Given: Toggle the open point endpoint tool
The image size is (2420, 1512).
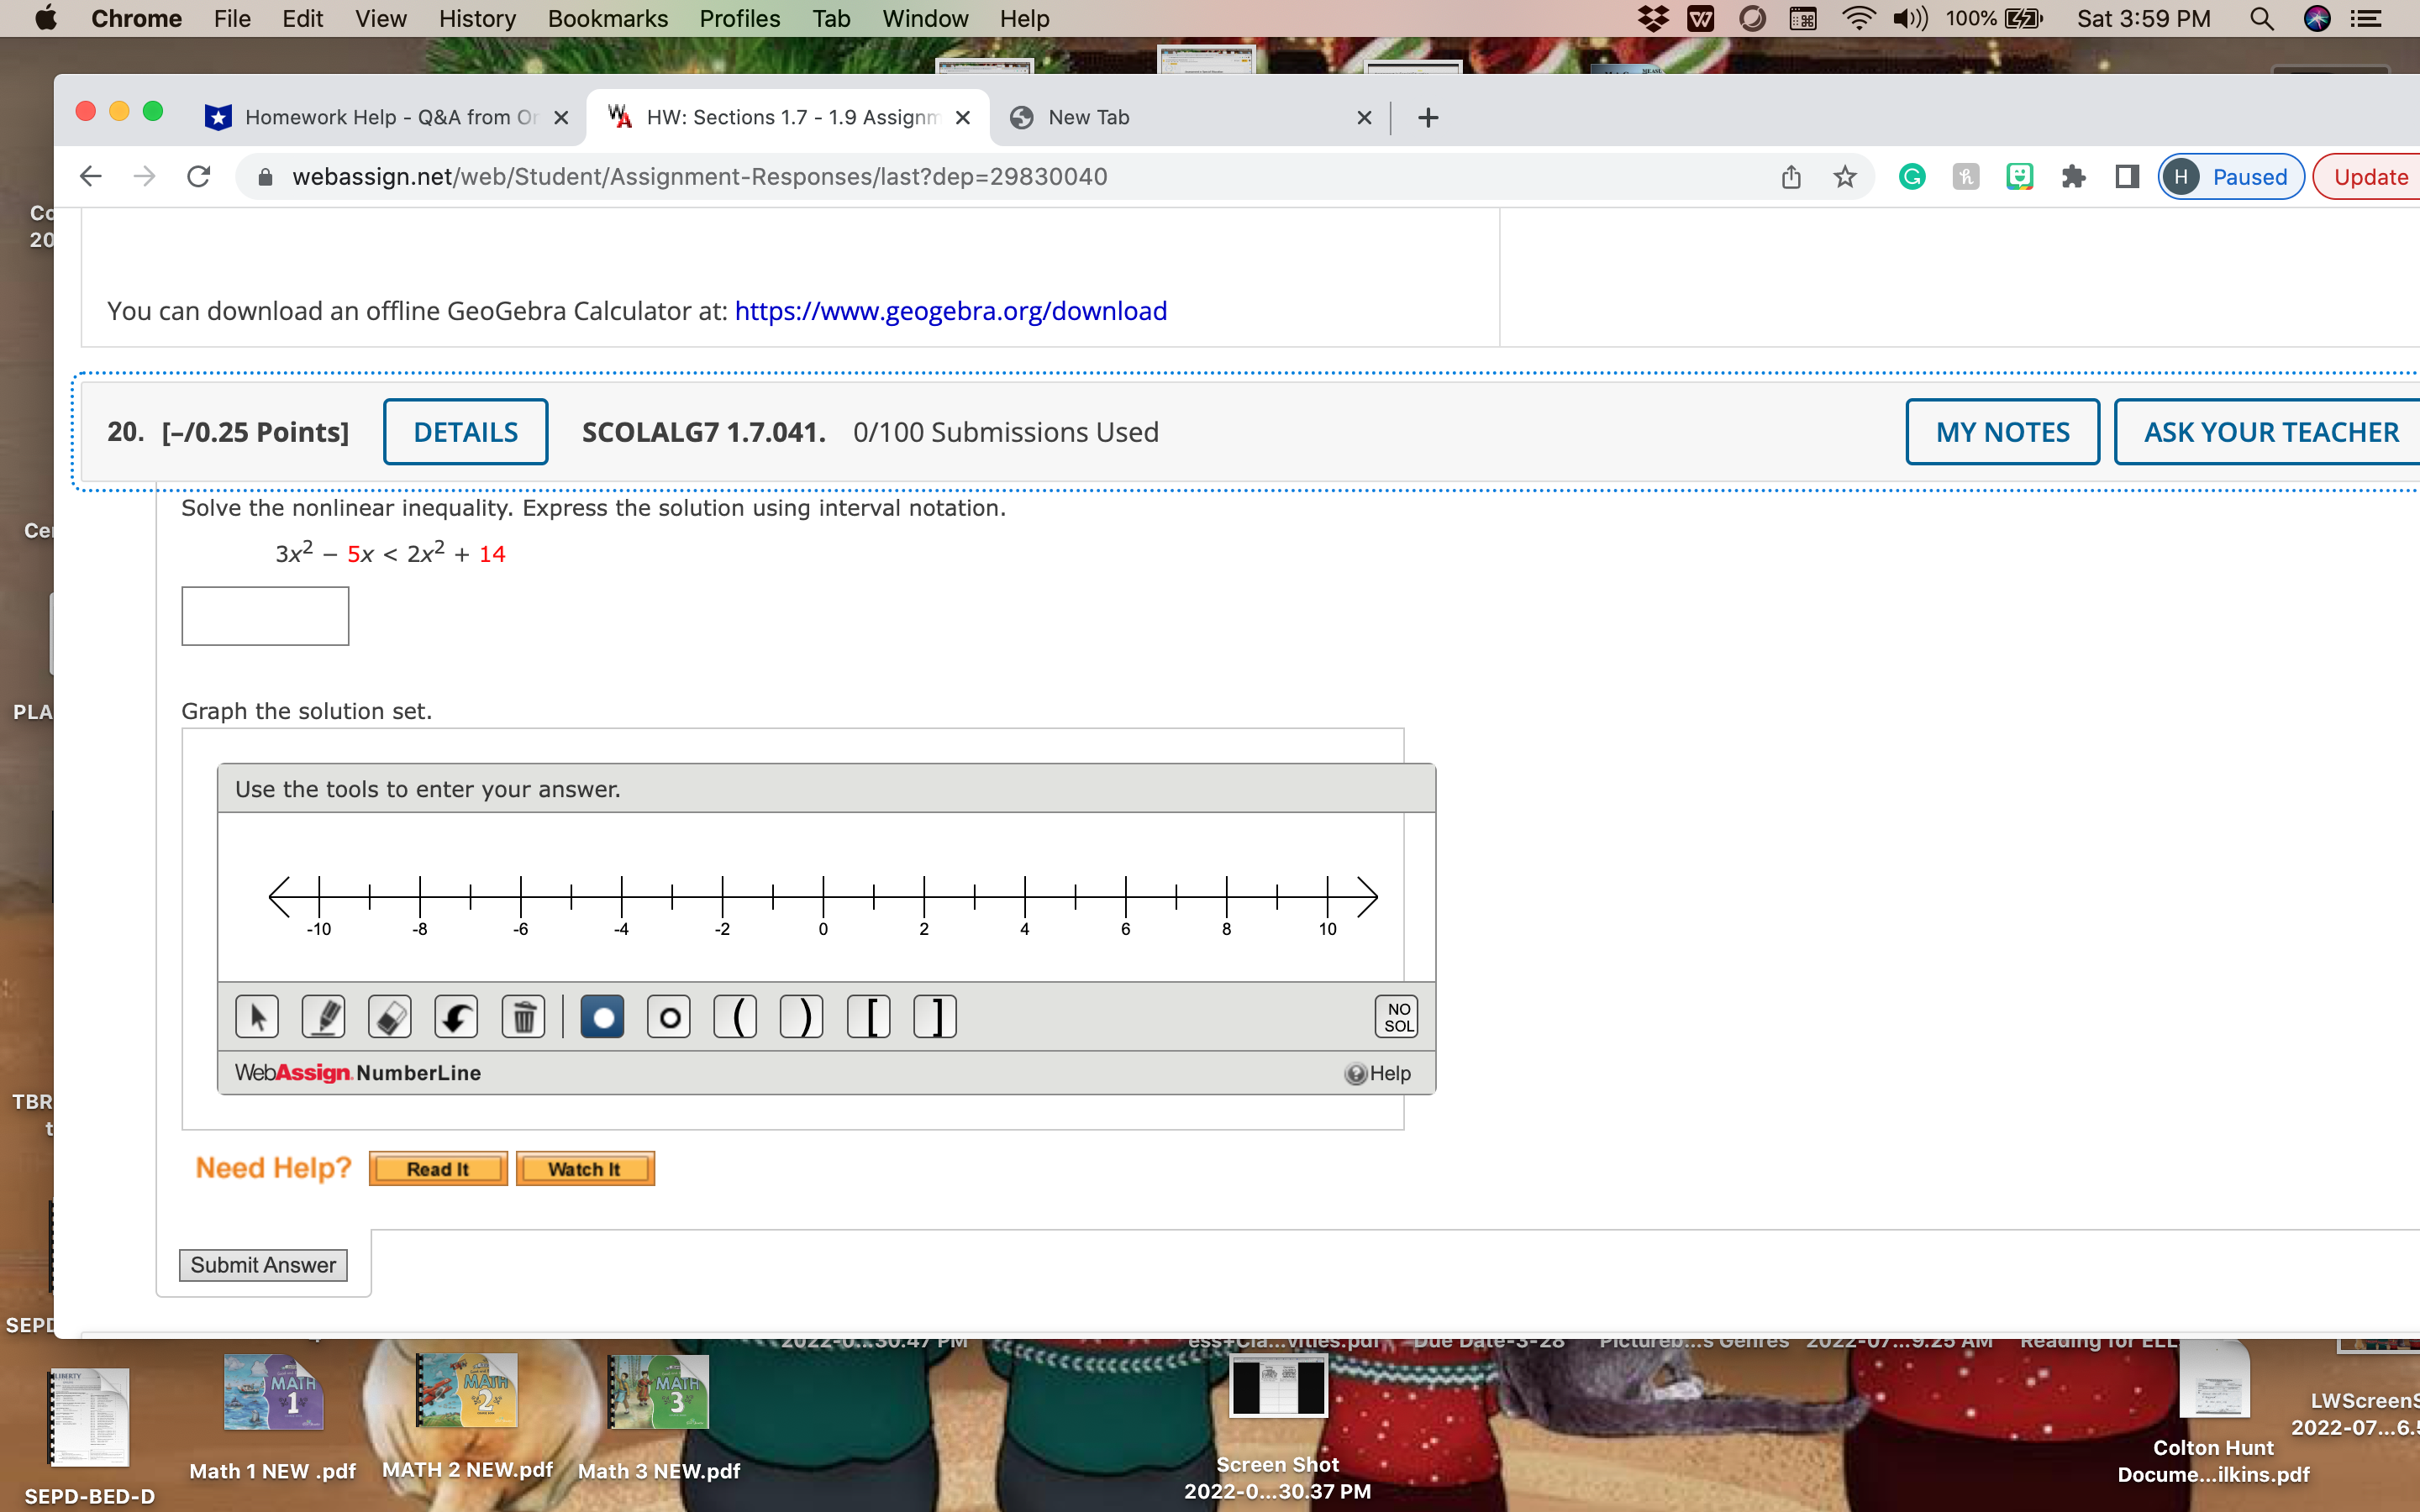Looking at the screenshot, I should pos(668,1016).
